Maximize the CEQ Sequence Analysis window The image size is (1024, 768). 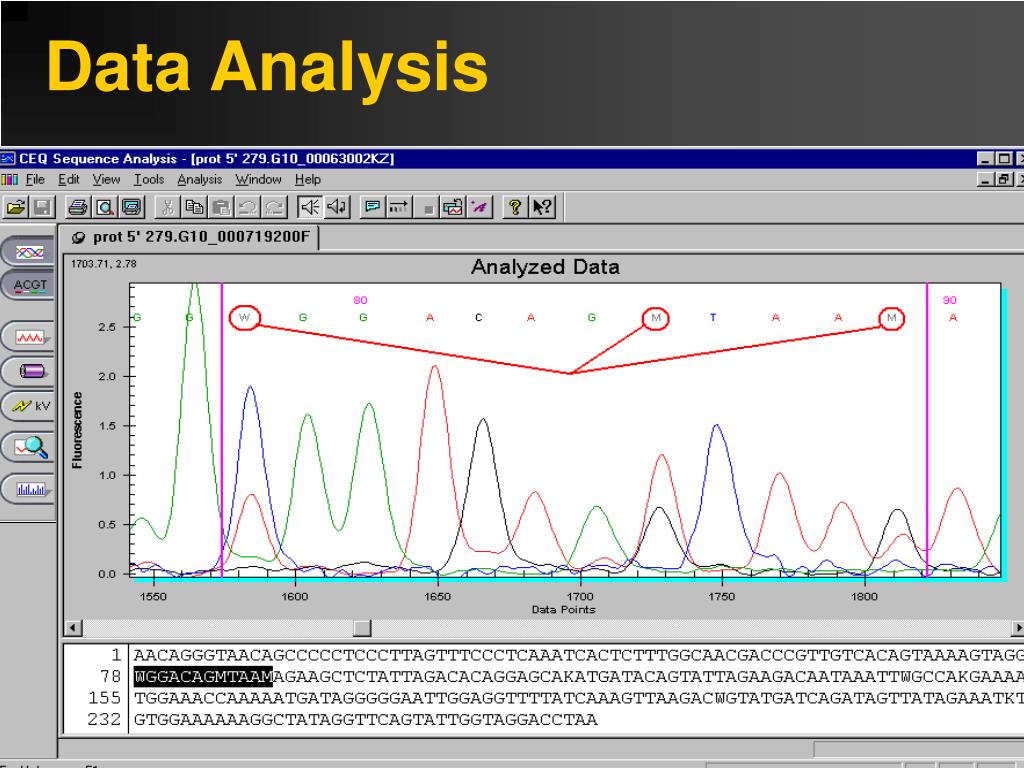point(1004,159)
